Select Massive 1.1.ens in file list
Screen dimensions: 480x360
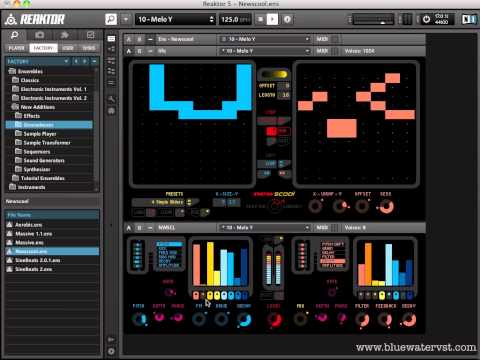click(52, 234)
